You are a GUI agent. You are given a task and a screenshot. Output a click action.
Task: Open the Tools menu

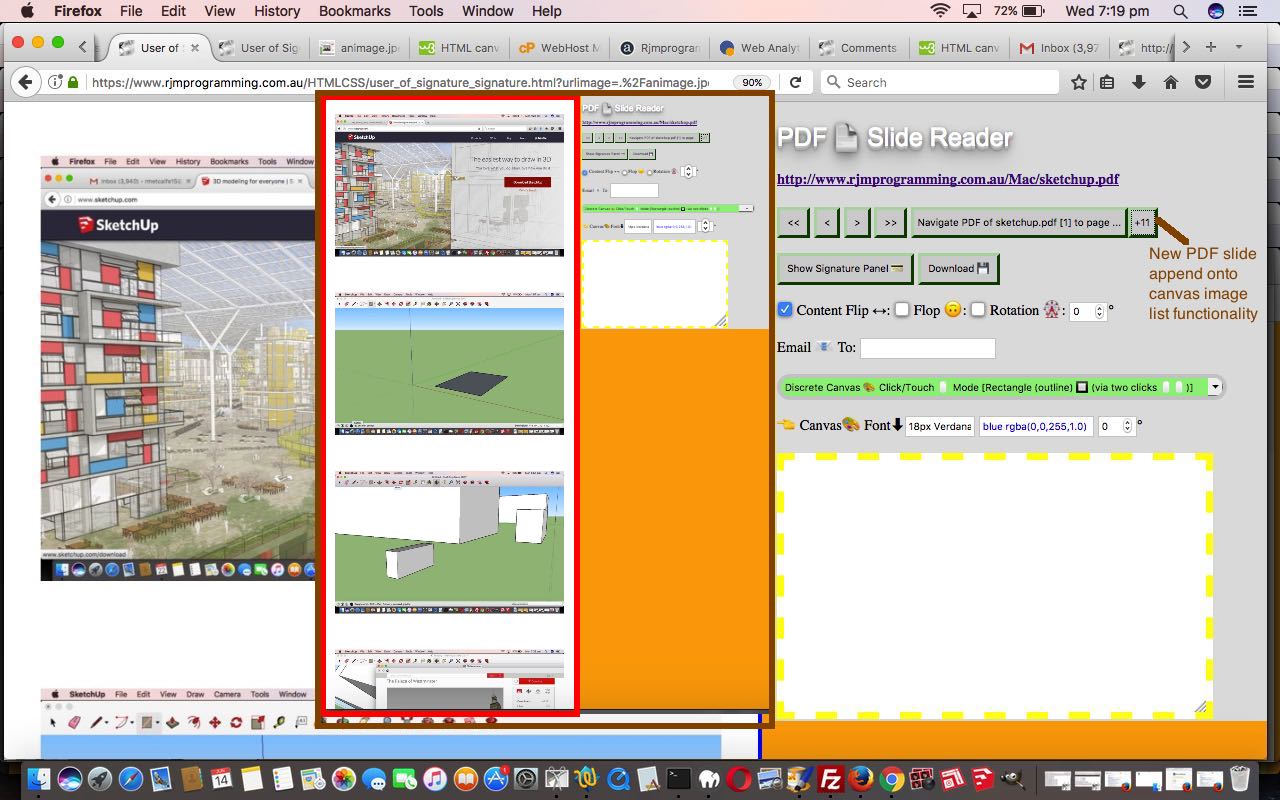tap(426, 11)
